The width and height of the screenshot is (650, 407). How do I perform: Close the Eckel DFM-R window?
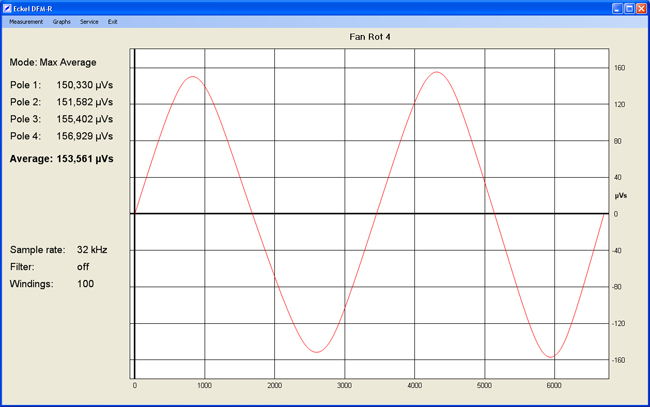(x=641, y=8)
